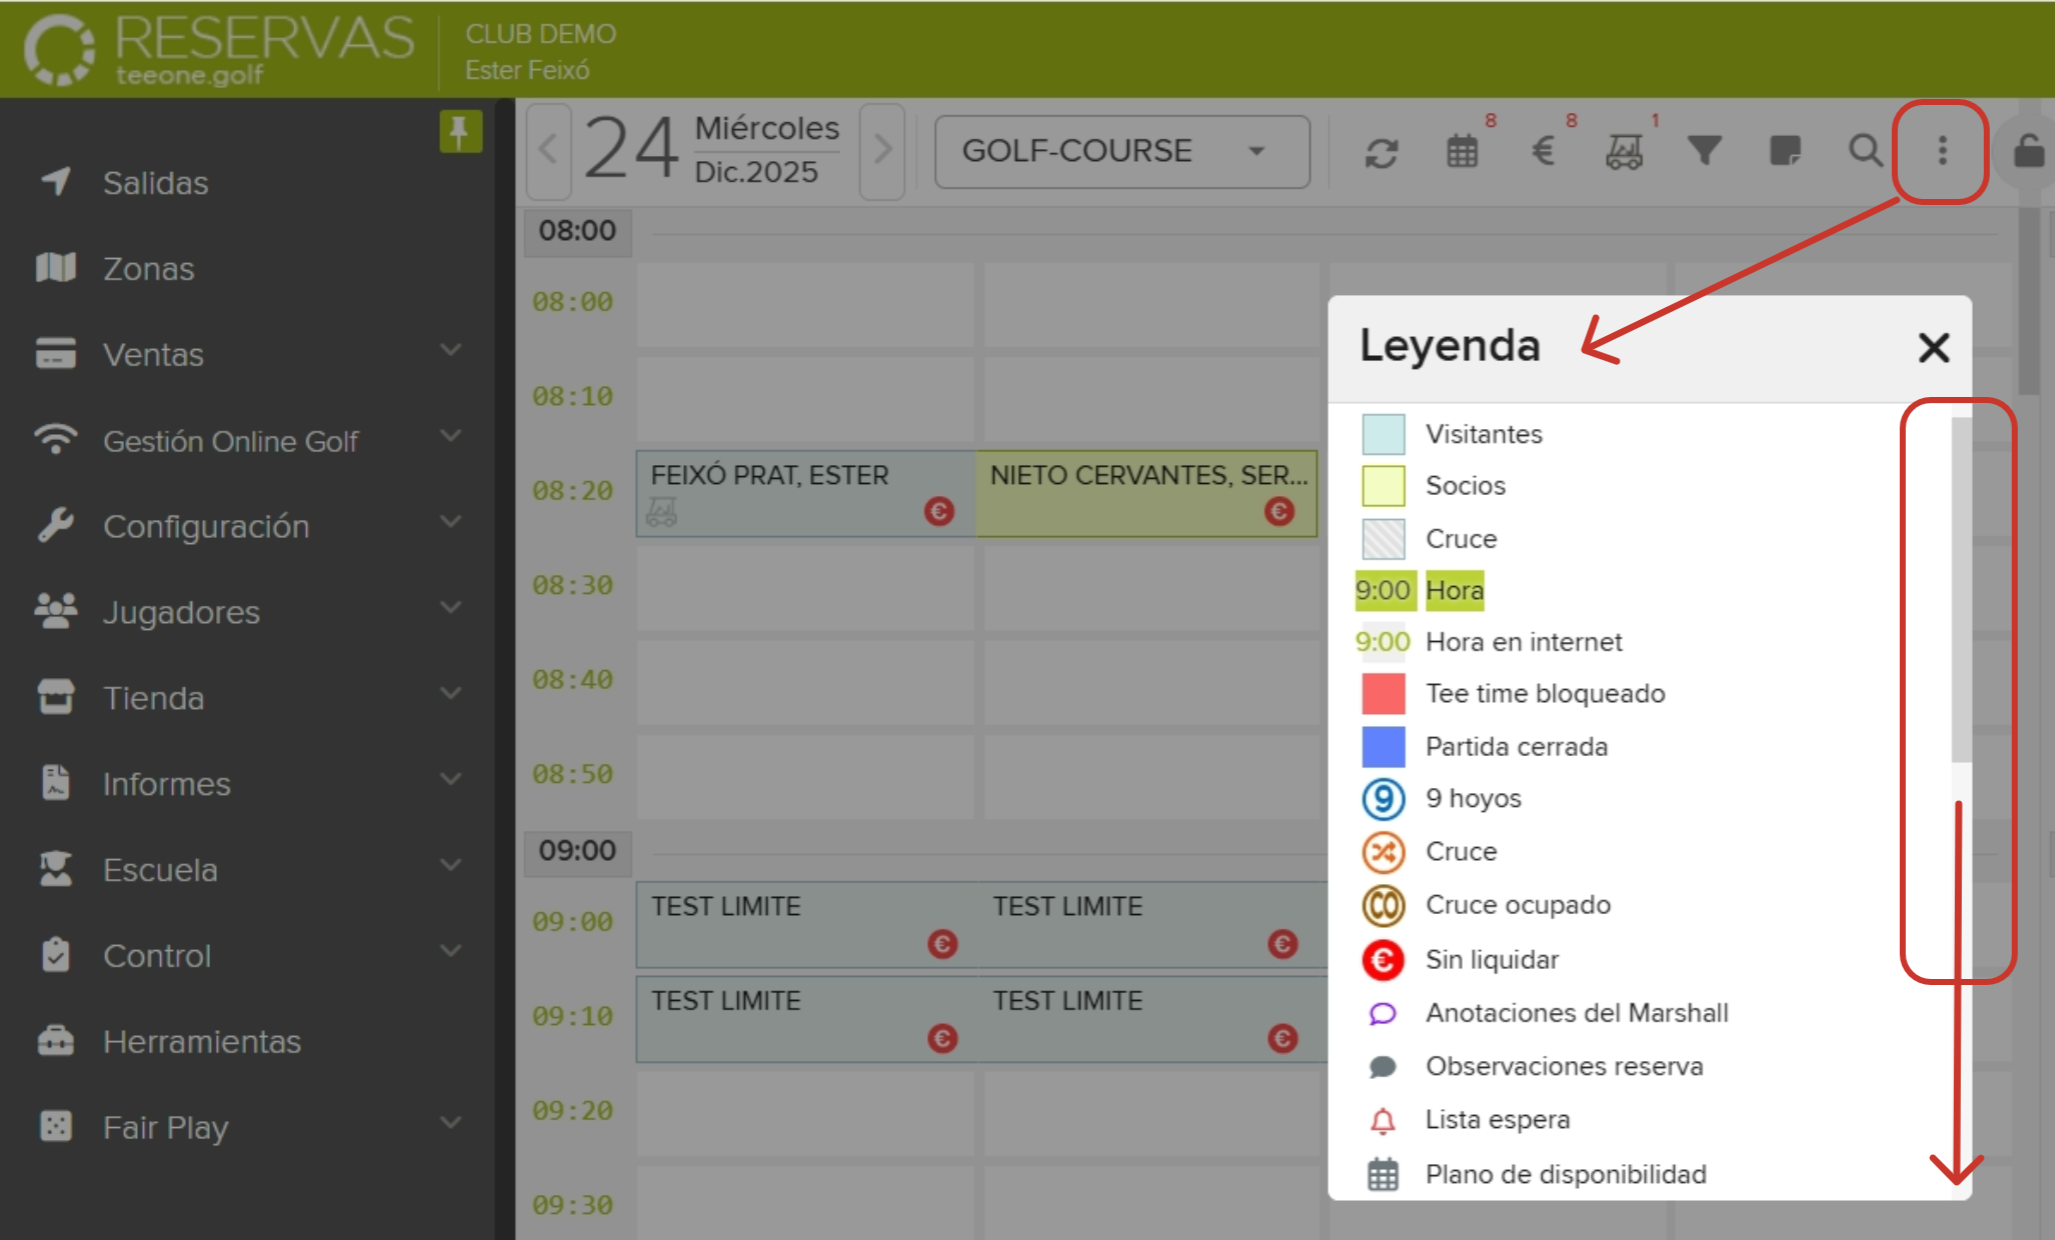Click the euro payments toolbar icon
This screenshot has height=1240, width=2055.
tap(1543, 152)
